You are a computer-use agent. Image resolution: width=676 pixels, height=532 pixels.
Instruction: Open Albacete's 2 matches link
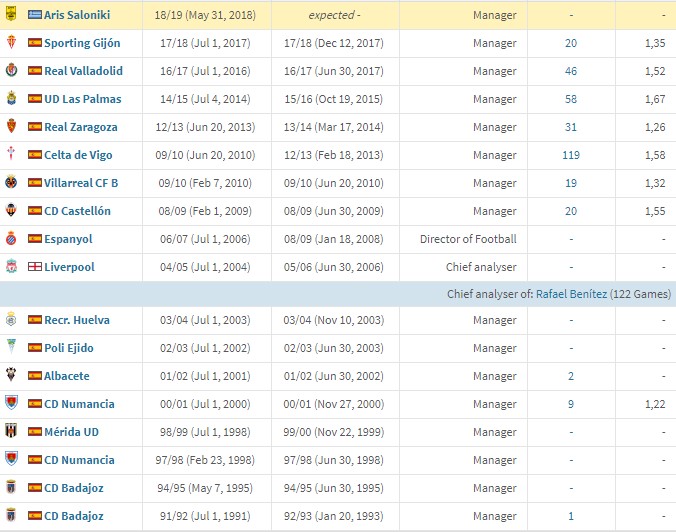[571, 376]
